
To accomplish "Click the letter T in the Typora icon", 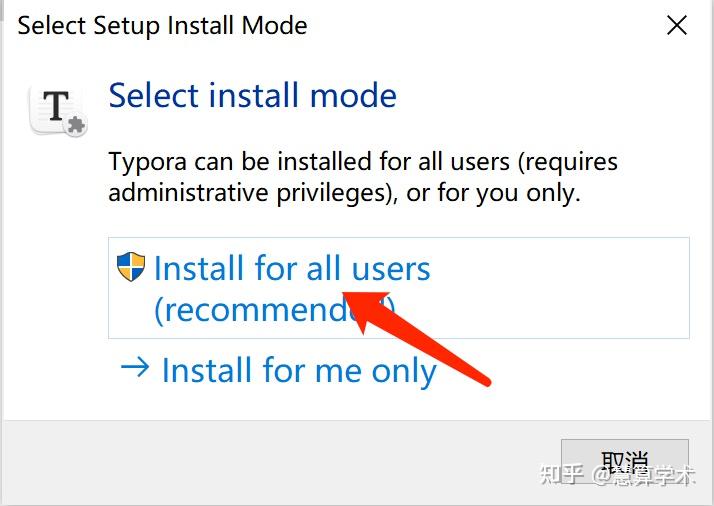I will pyautogui.click(x=56, y=105).
